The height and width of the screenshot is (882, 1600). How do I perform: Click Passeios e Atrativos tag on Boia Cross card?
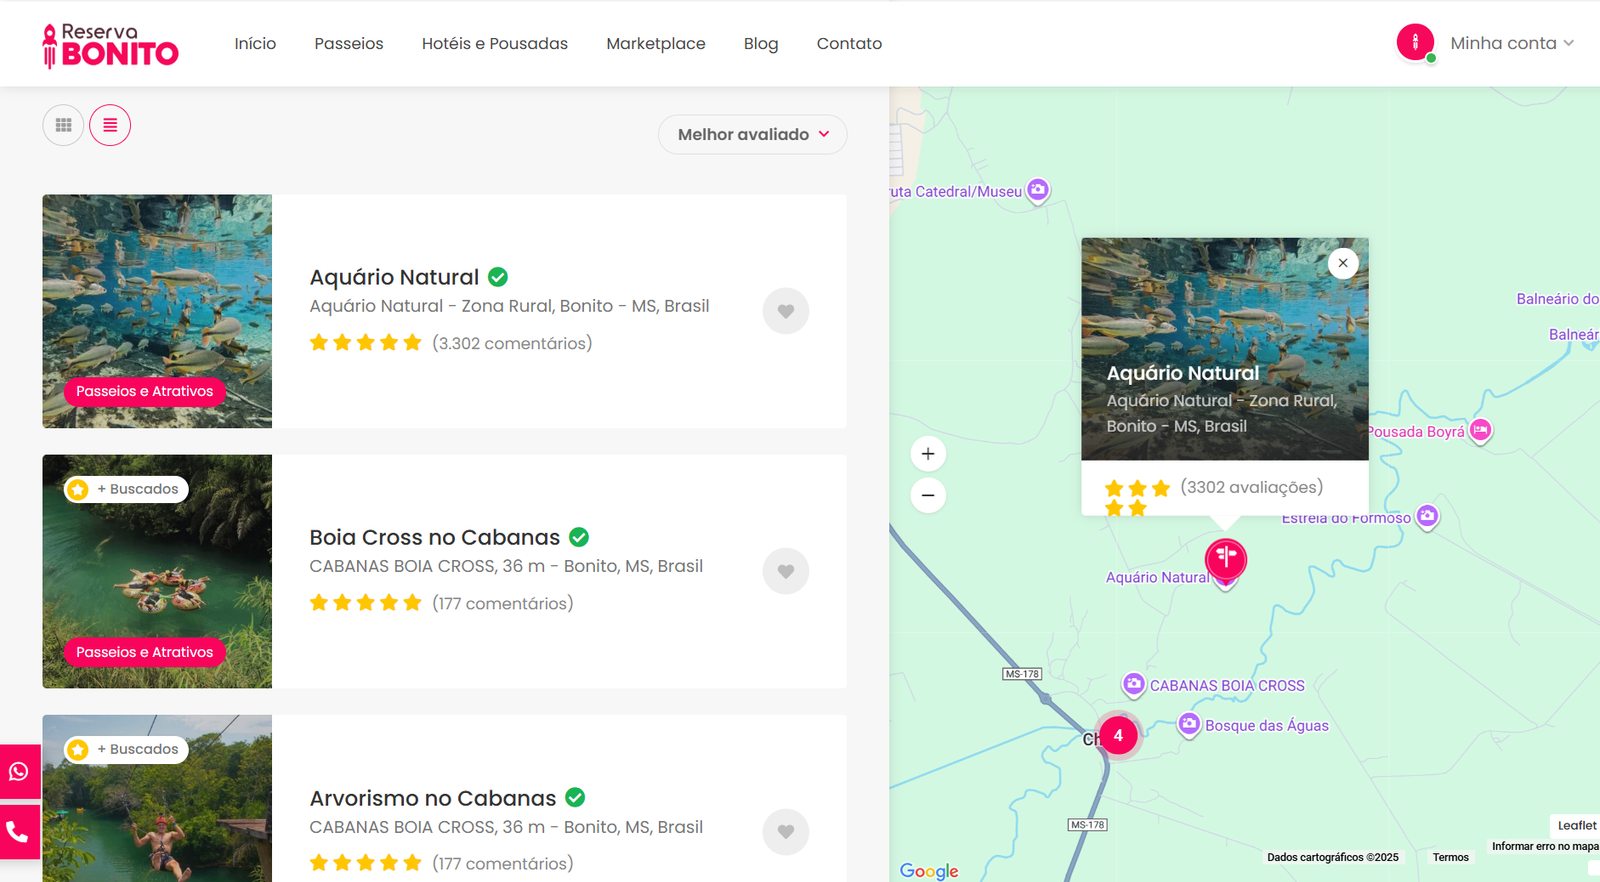(x=145, y=652)
